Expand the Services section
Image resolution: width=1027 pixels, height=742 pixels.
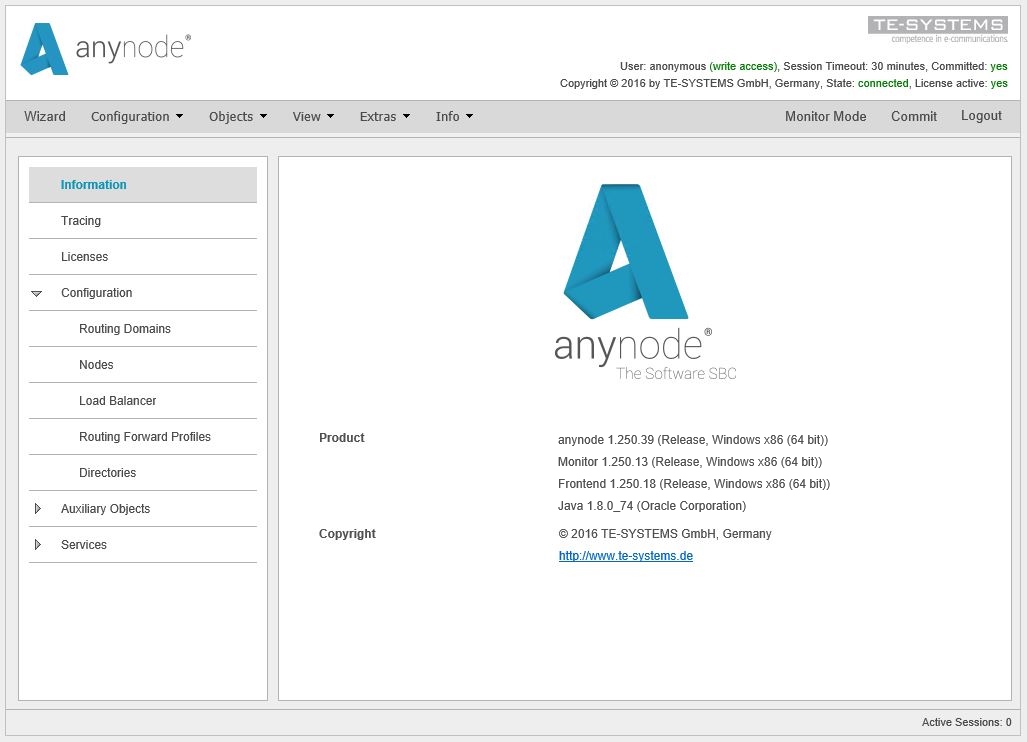(37, 545)
